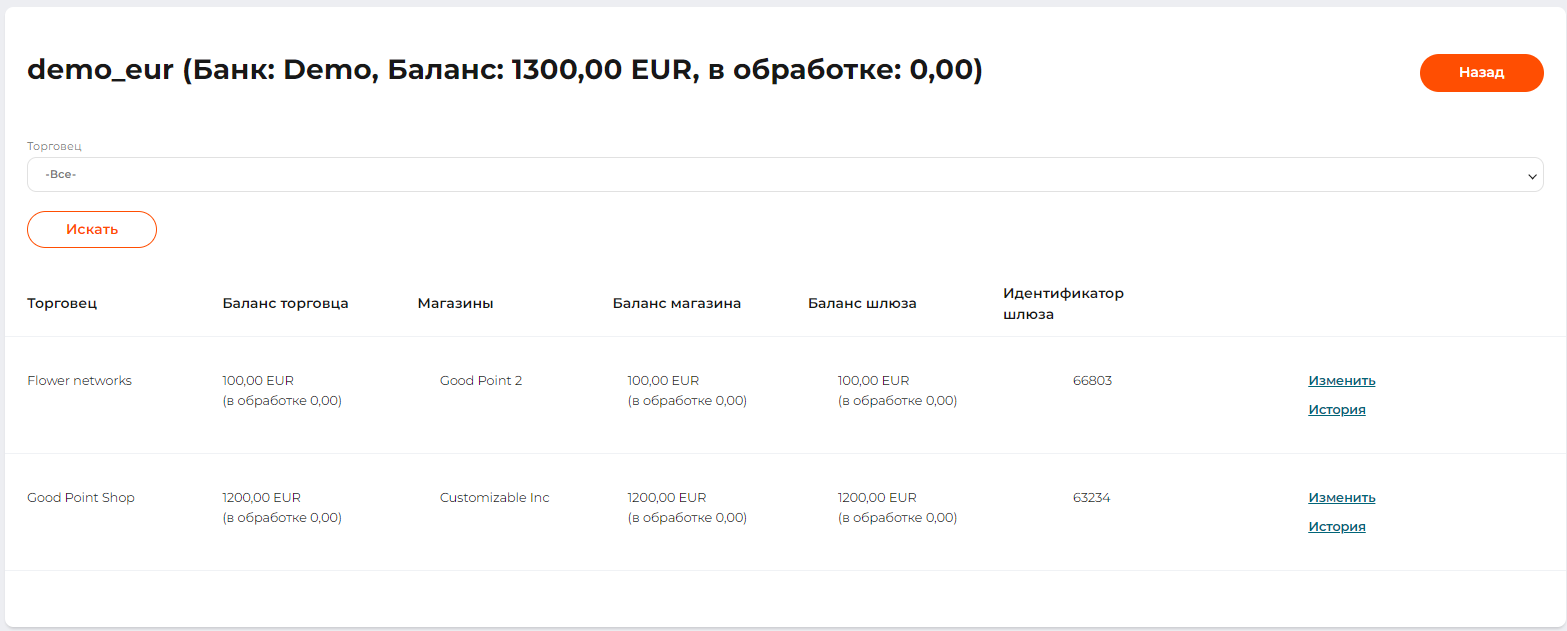
Task: Select the Good Point Shop merchant cell
Action: click(x=80, y=498)
